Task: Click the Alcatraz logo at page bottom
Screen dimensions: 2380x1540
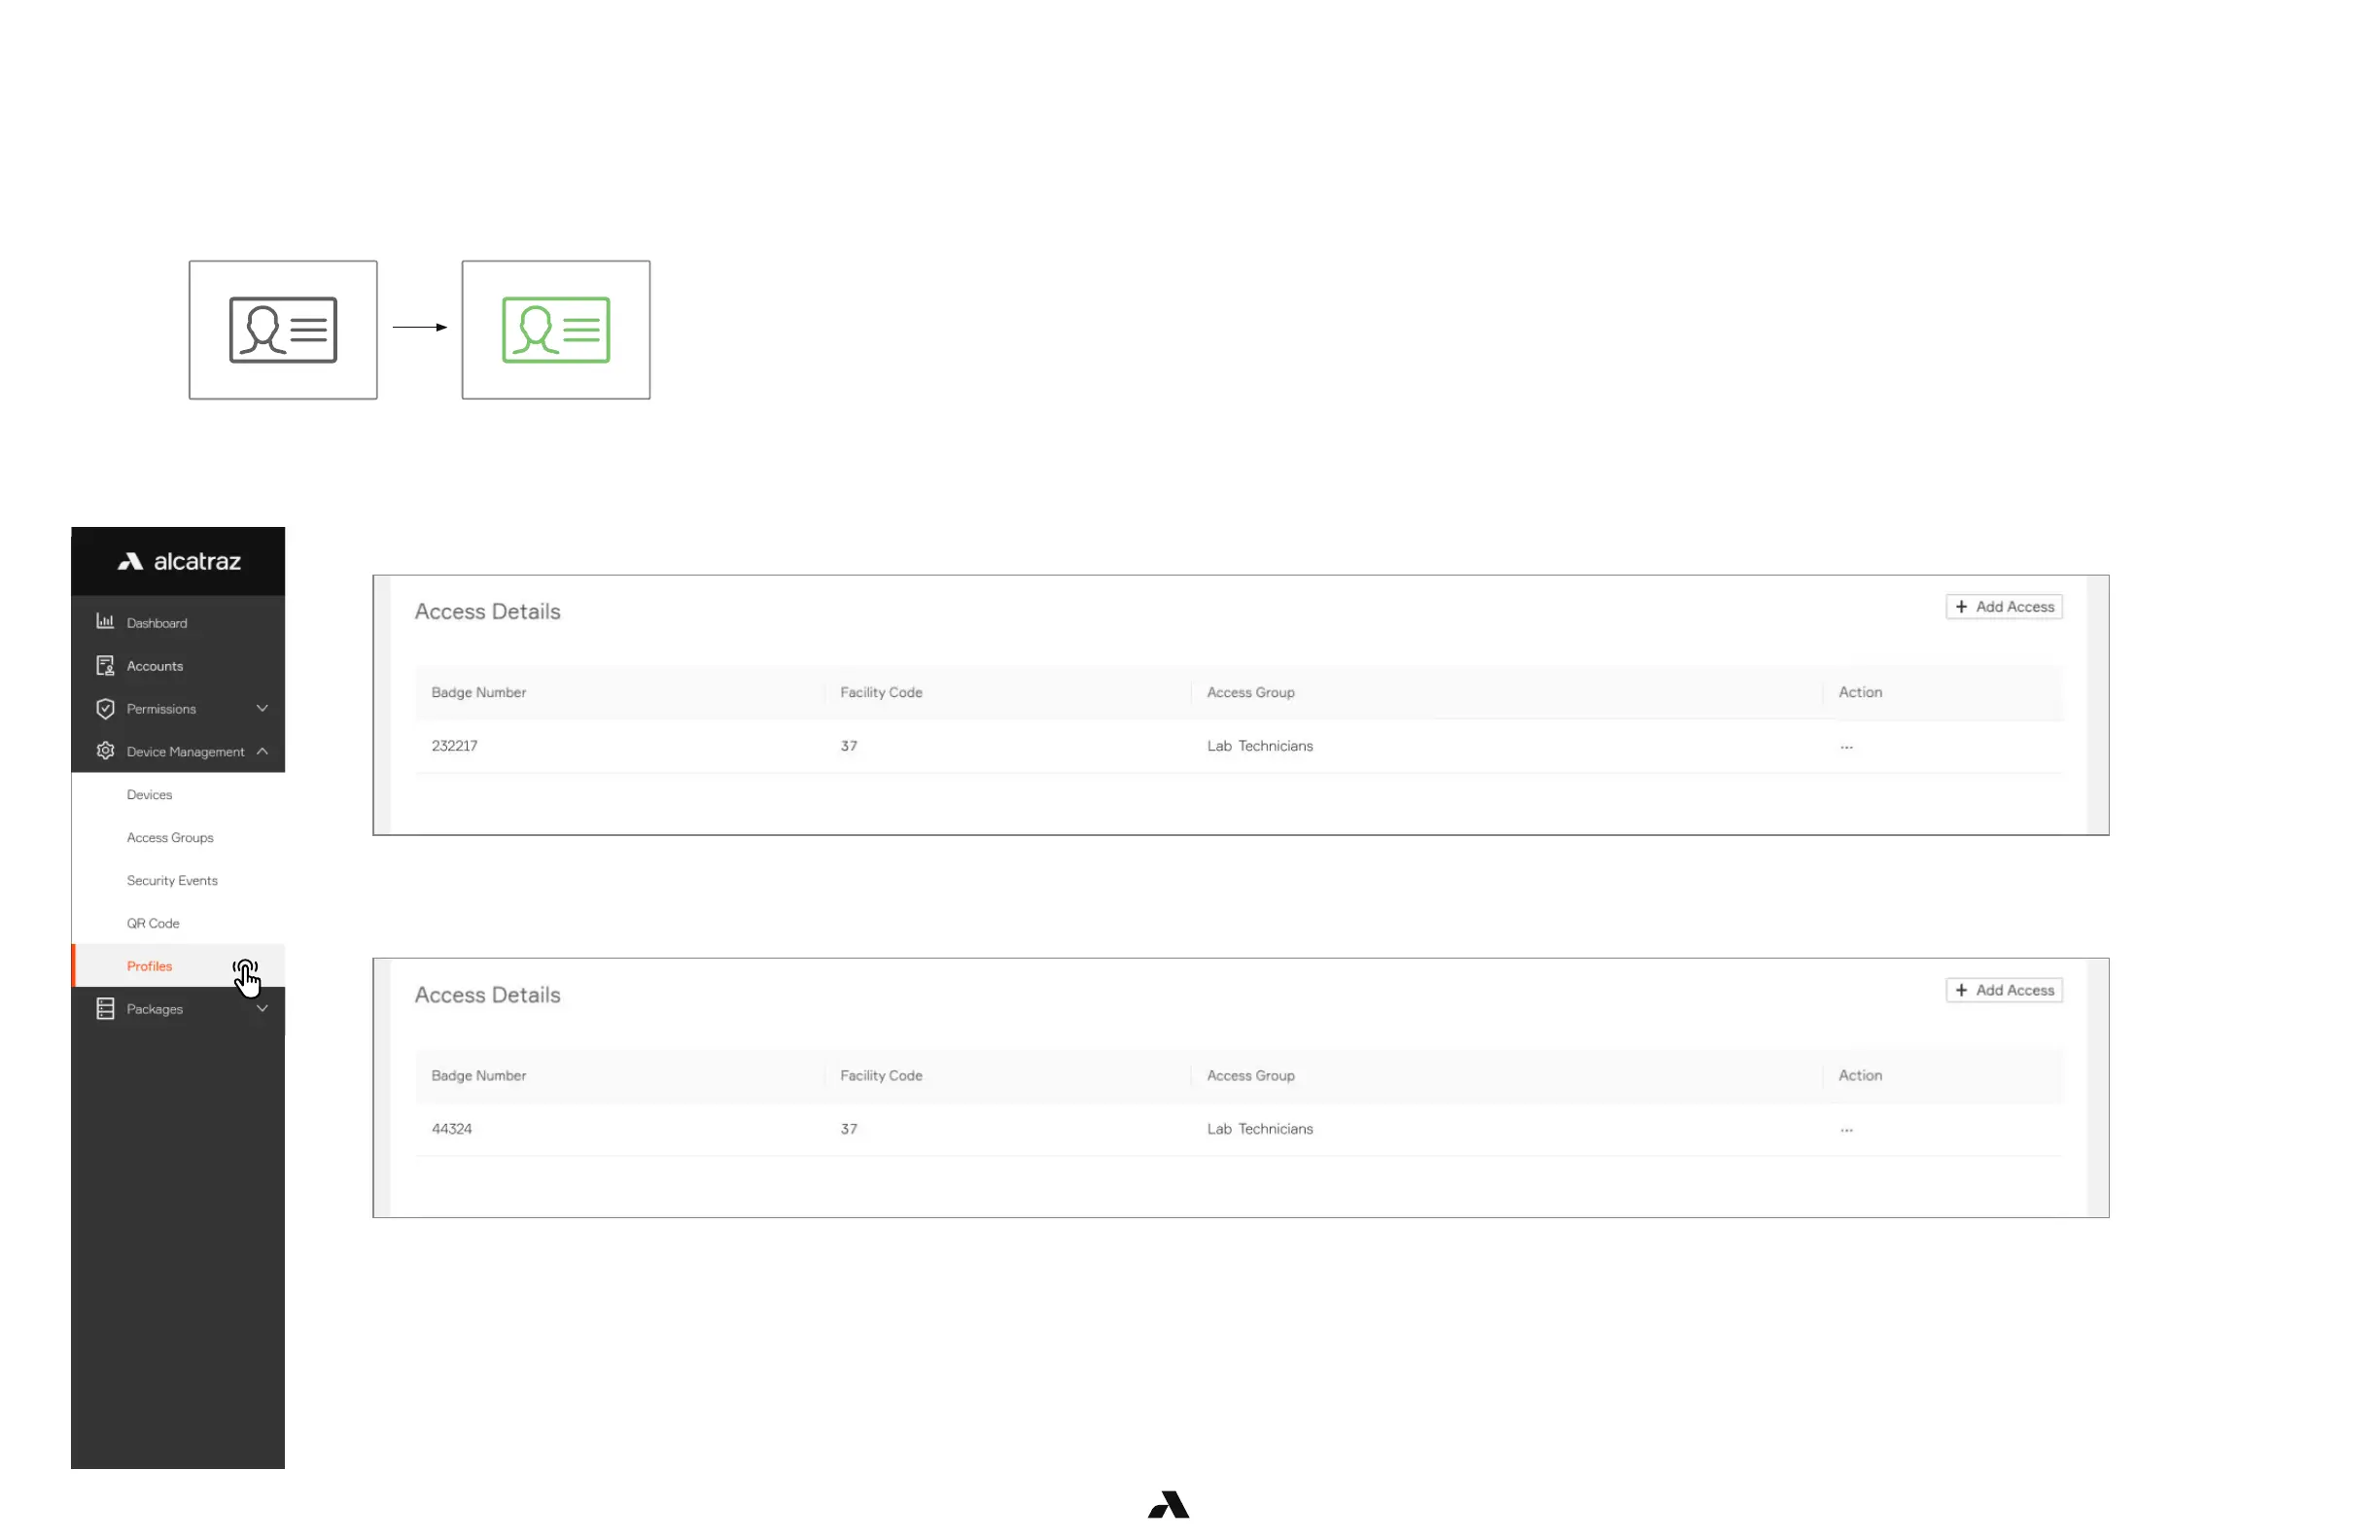Action: pos(1168,1505)
